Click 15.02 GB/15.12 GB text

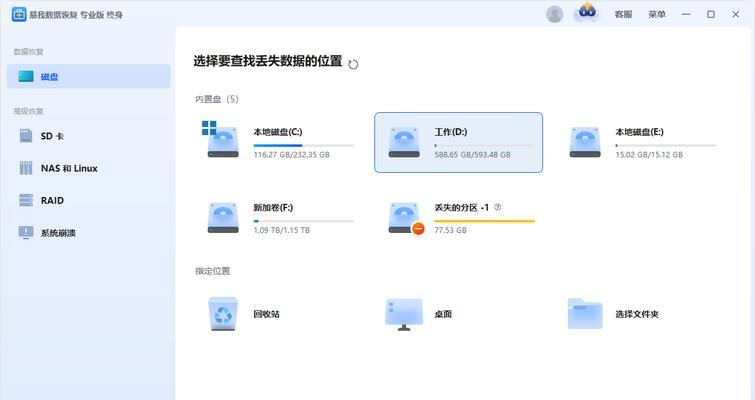click(x=649, y=155)
